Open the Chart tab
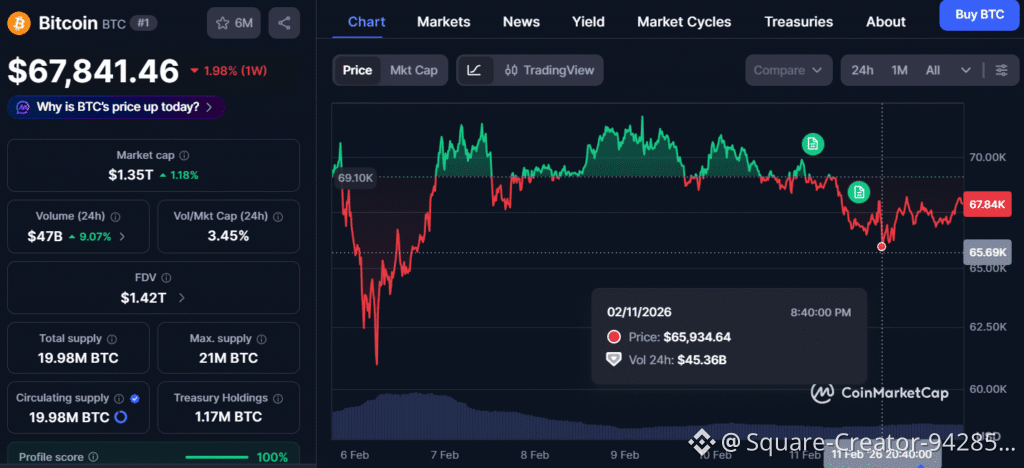 tap(366, 22)
